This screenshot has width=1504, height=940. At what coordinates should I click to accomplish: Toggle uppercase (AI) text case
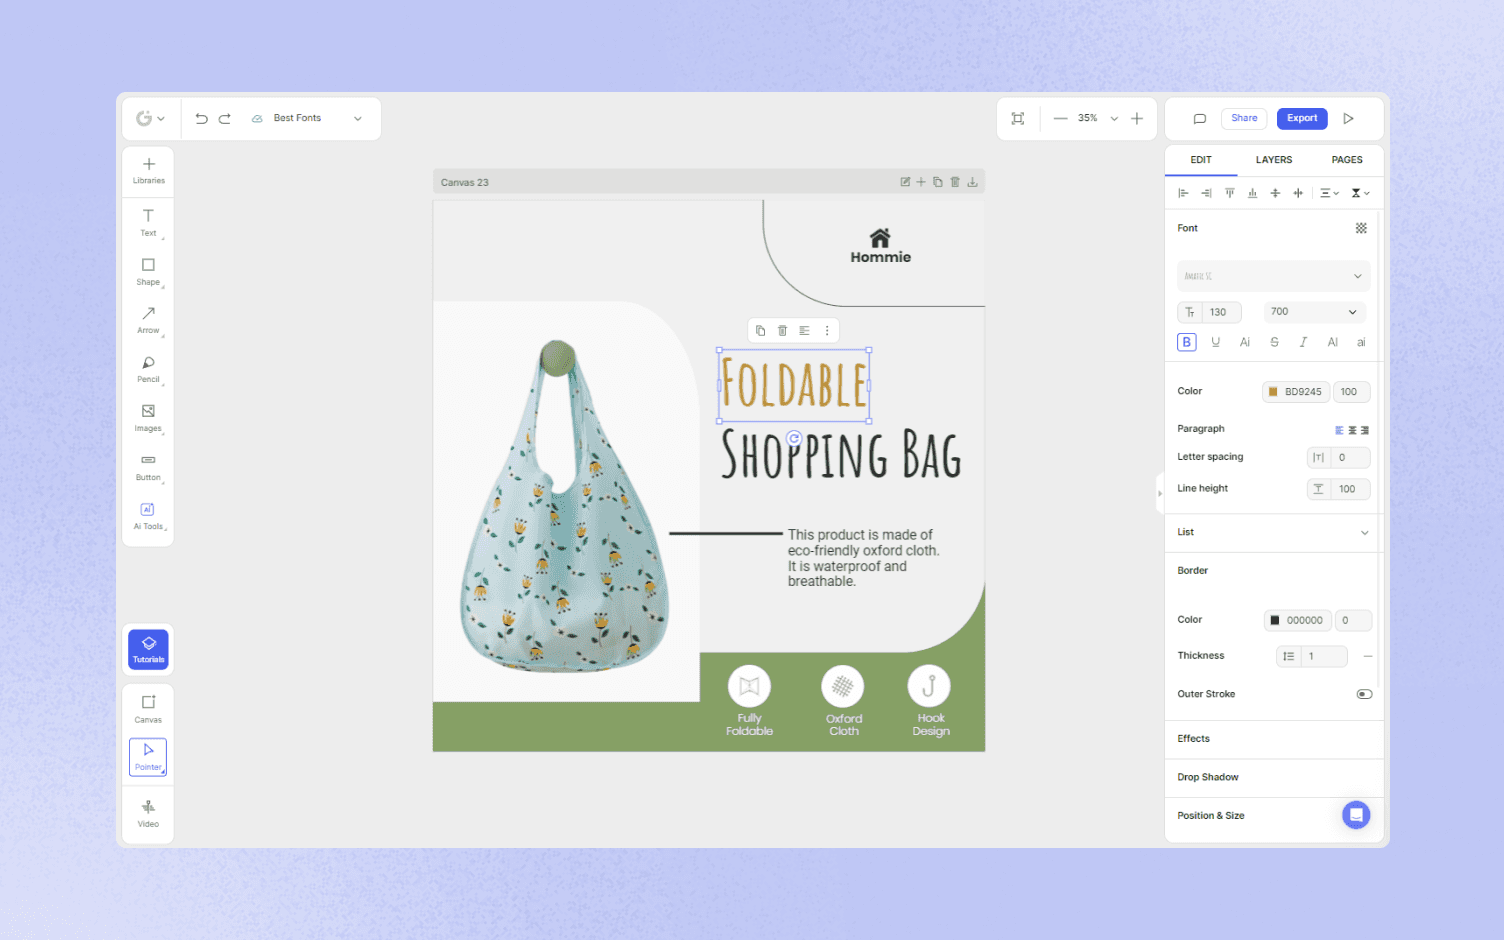tap(1332, 342)
